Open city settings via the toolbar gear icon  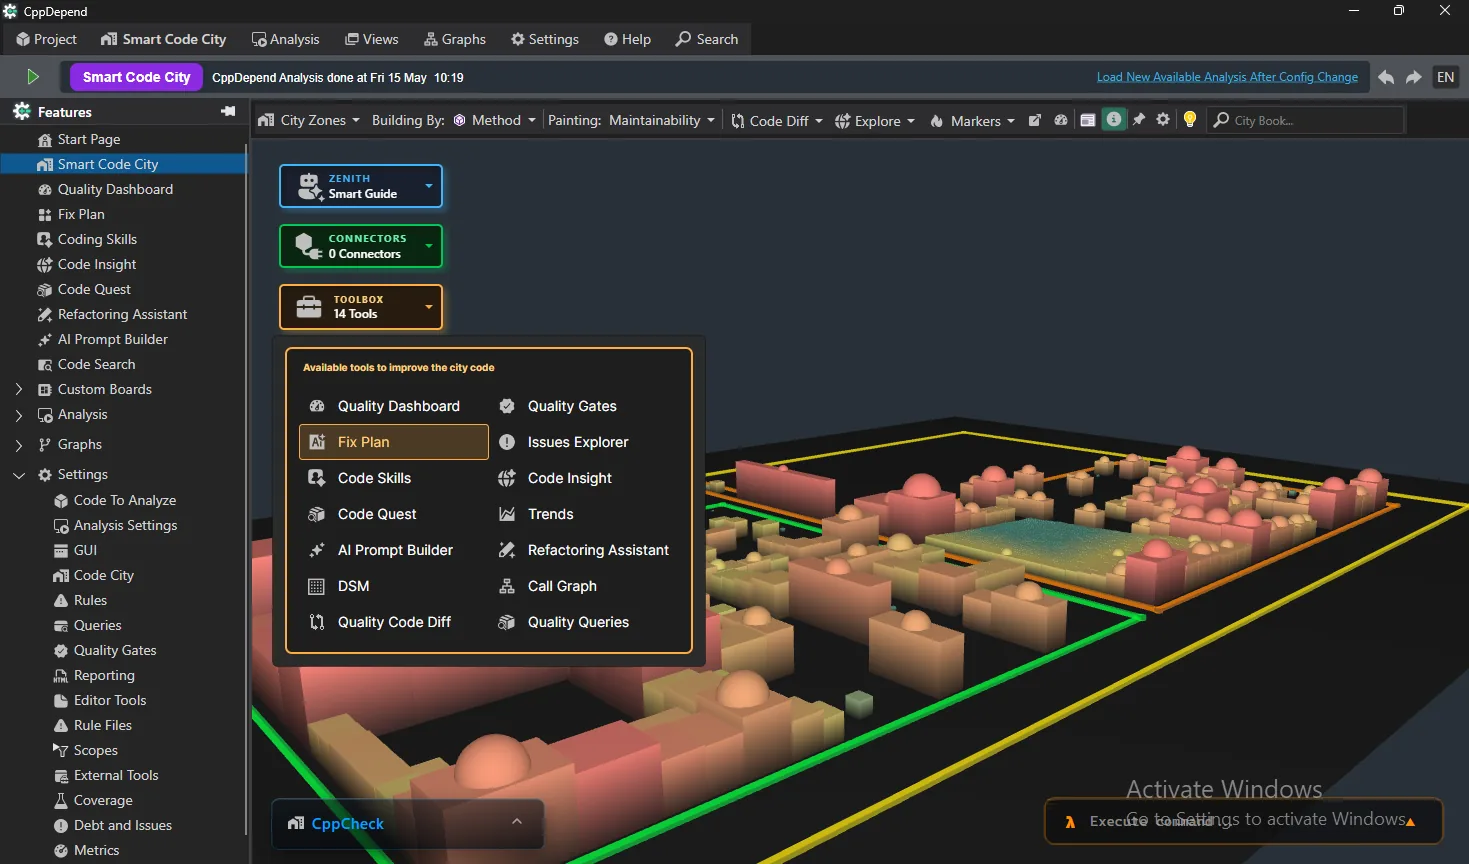point(1163,120)
